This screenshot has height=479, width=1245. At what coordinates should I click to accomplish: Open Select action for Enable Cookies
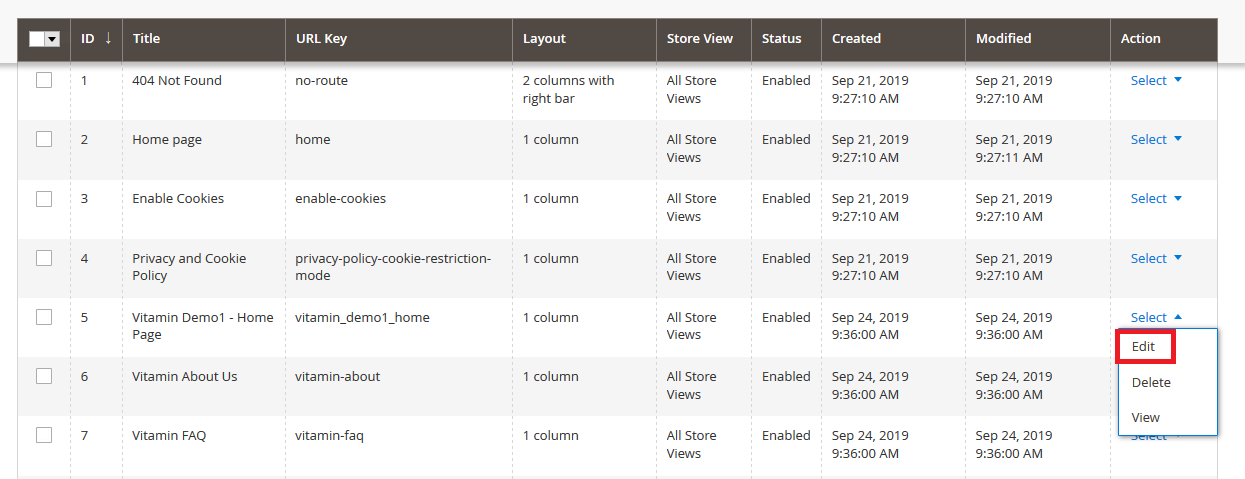click(x=1156, y=199)
